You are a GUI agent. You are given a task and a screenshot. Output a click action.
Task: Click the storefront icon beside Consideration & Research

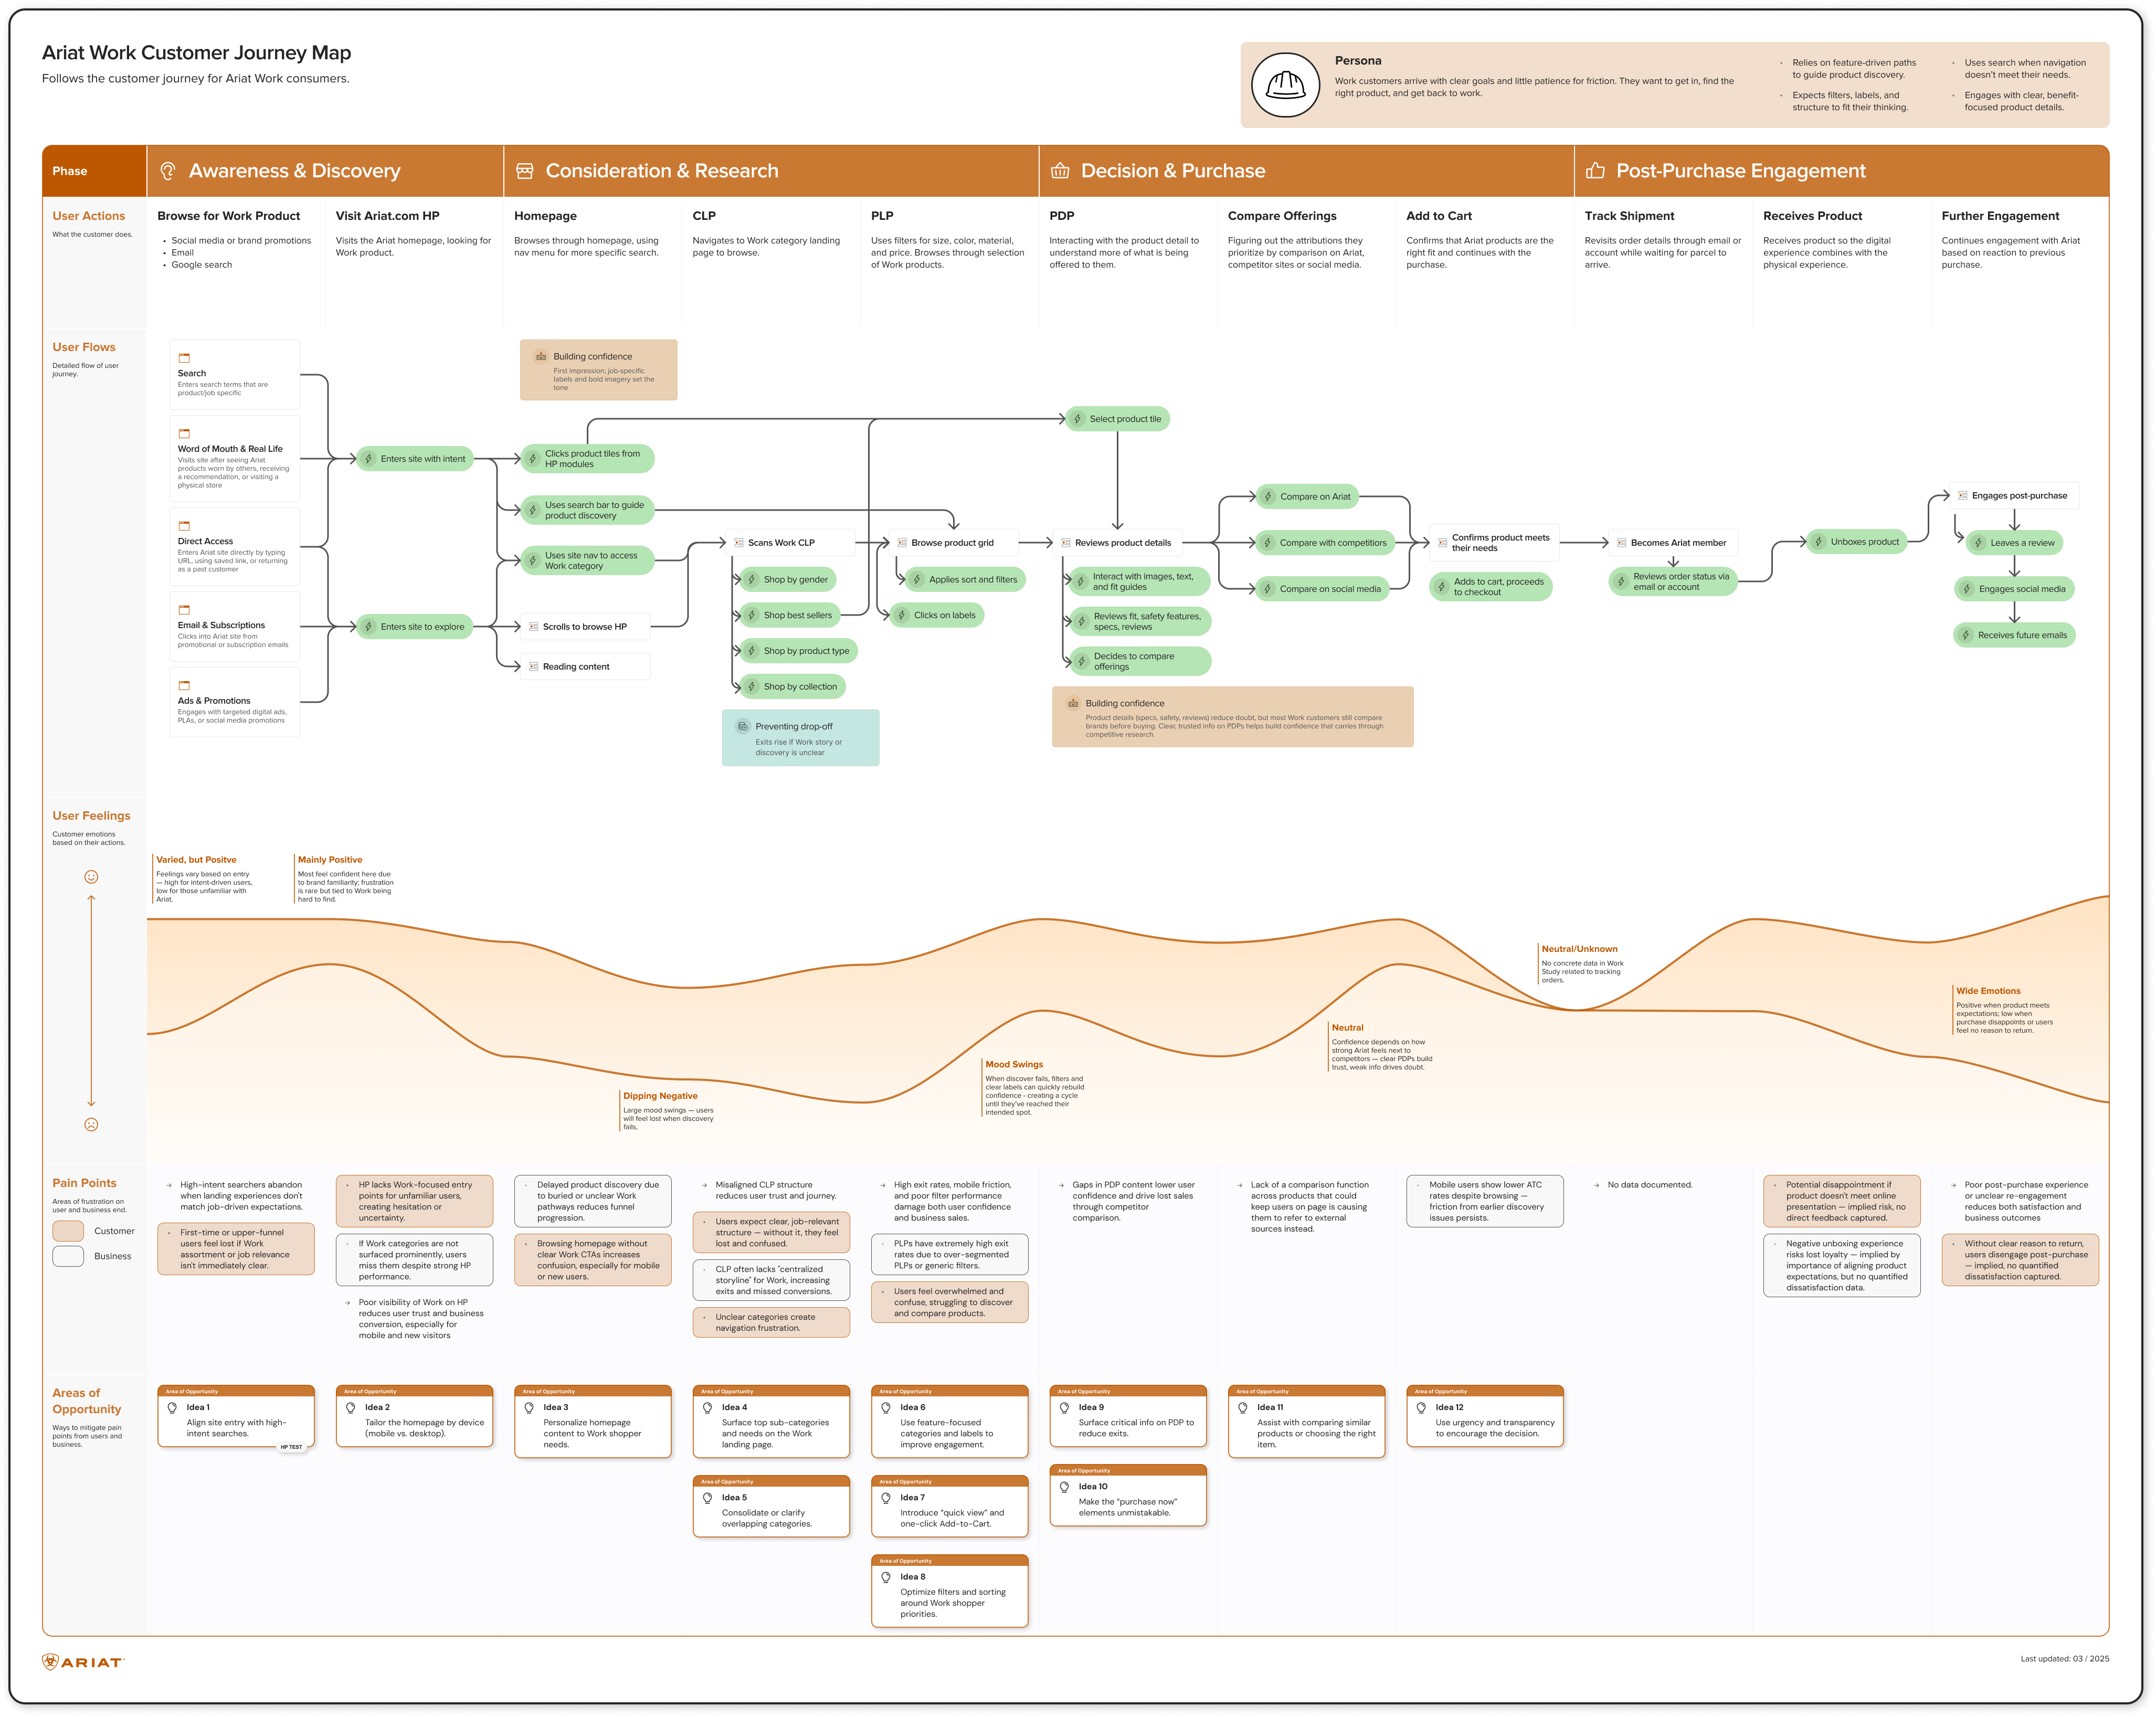pyautogui.click(x=524, y=171)
